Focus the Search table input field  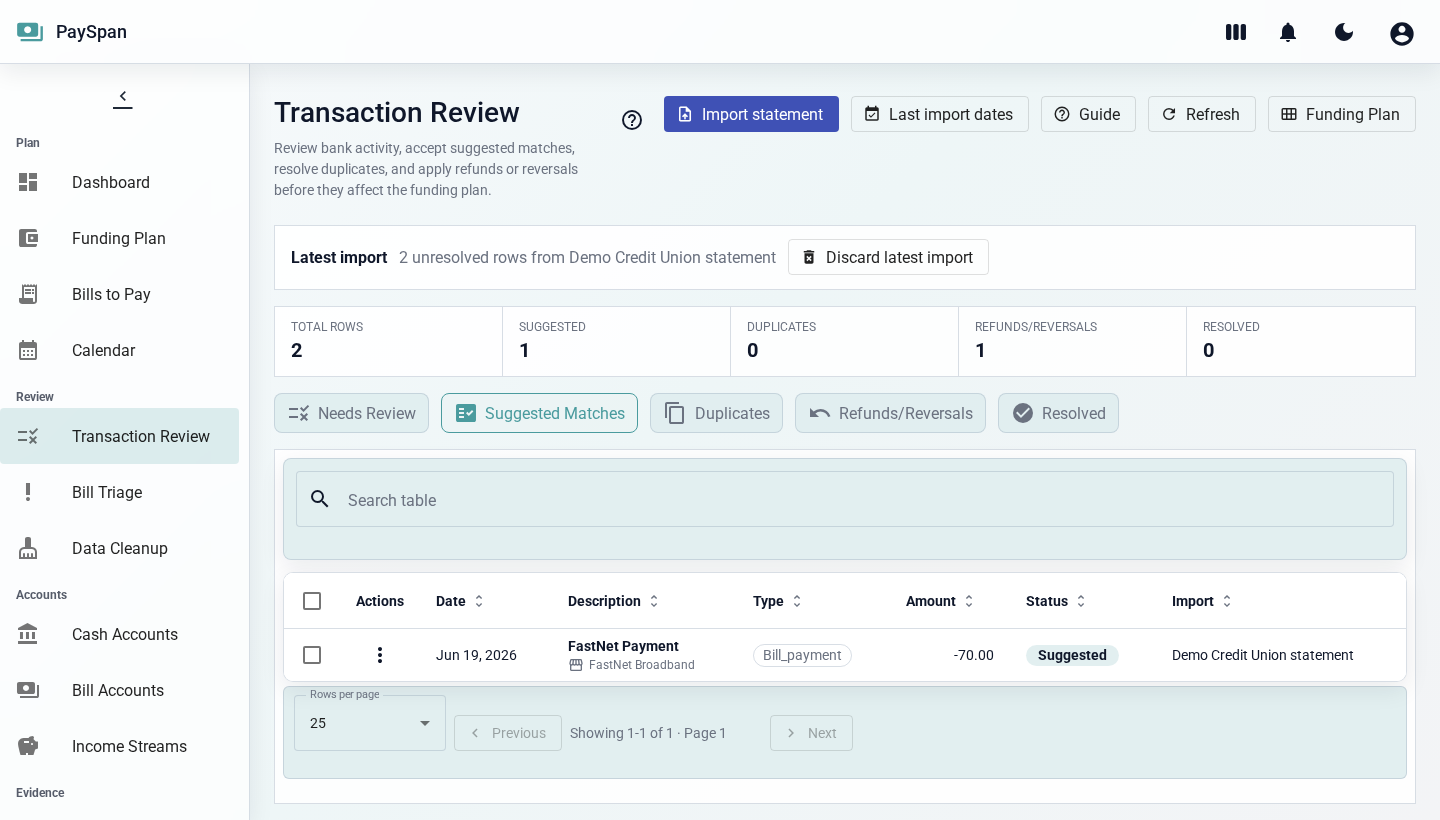[845, 499]
